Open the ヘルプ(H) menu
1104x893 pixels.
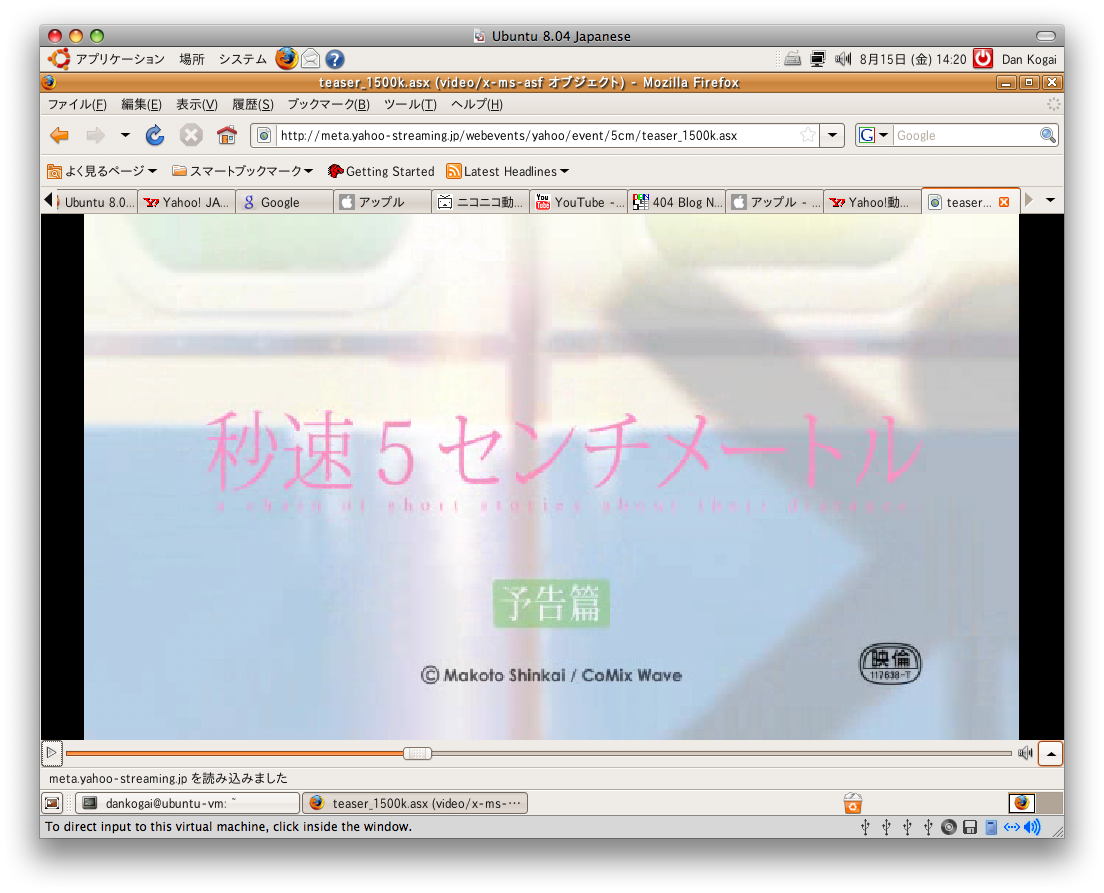(x=477, y=104)
